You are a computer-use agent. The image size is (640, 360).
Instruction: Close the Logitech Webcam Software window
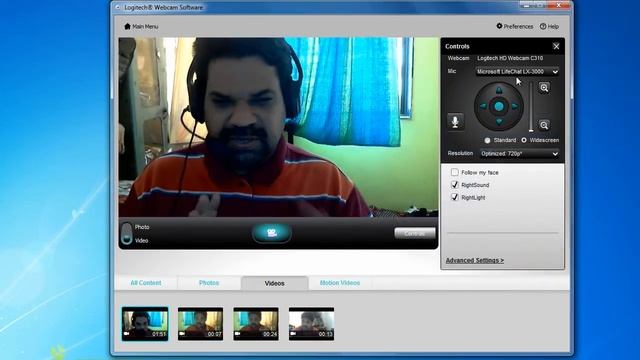(x=559, y=5)
